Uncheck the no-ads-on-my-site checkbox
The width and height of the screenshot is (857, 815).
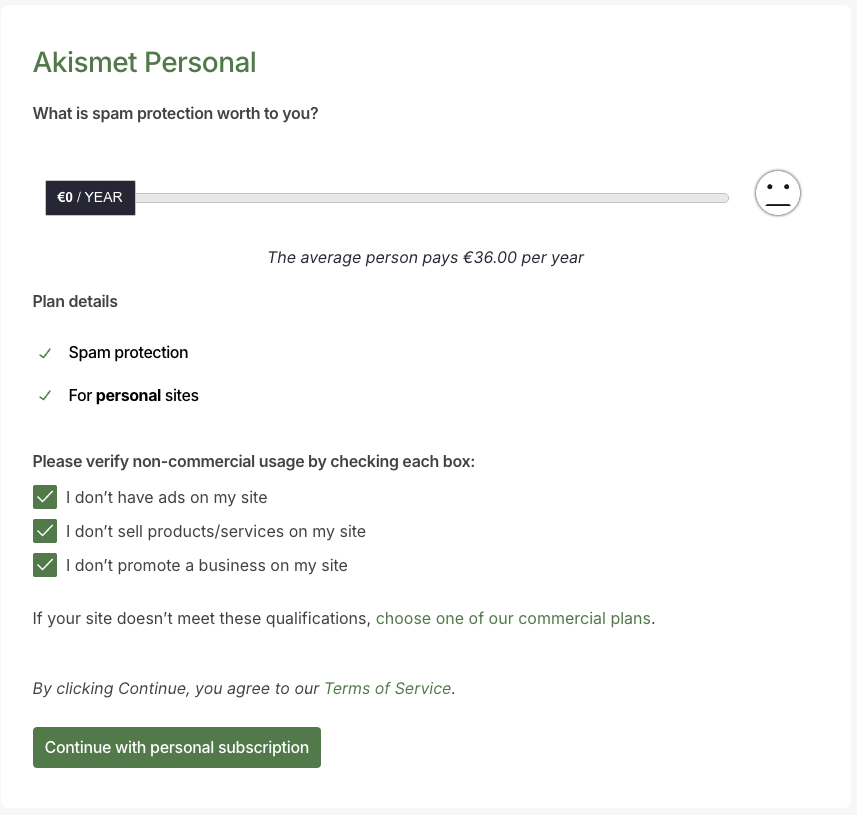pyautogui.click(x=45, y=497)
